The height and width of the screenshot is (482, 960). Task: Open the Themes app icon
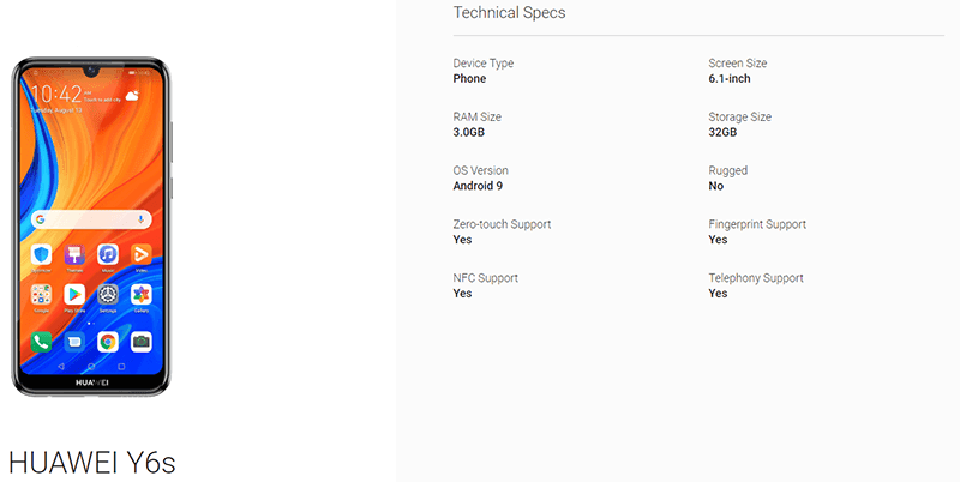(x=75, y=254)
